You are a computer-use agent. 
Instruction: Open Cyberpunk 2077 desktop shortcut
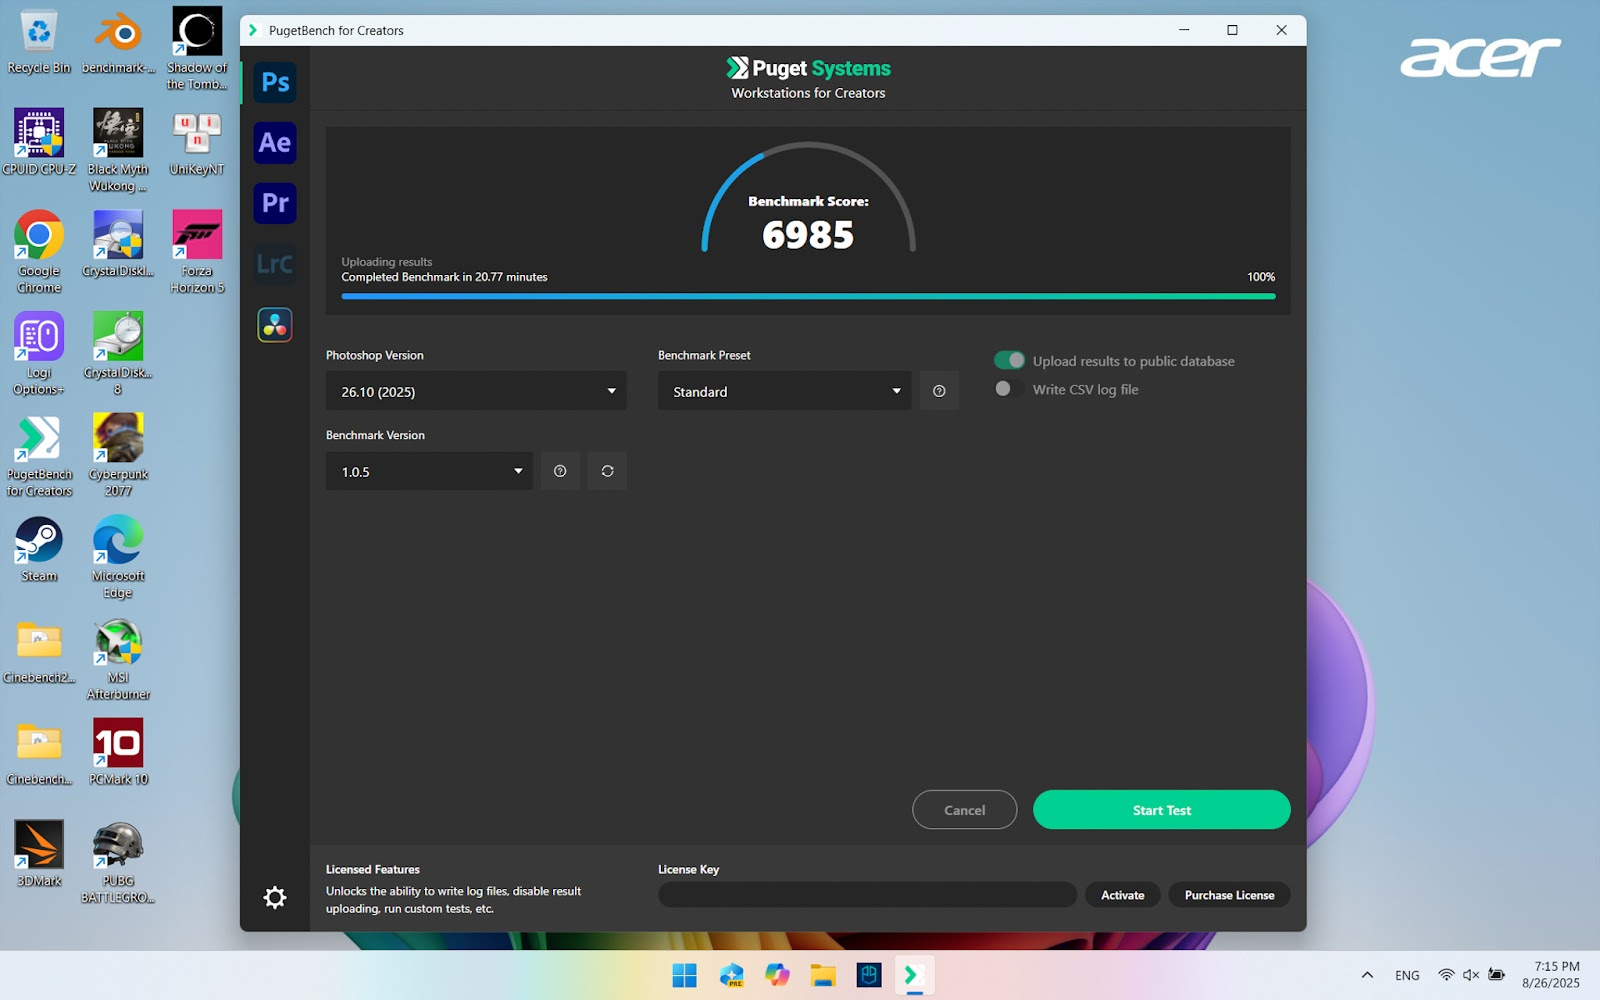tap(118, 455)
